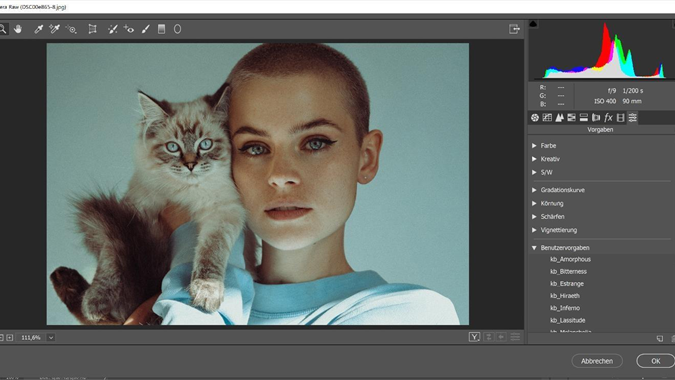
Task: Choose the Red Eye Removal tool
Action: point(129,29)
